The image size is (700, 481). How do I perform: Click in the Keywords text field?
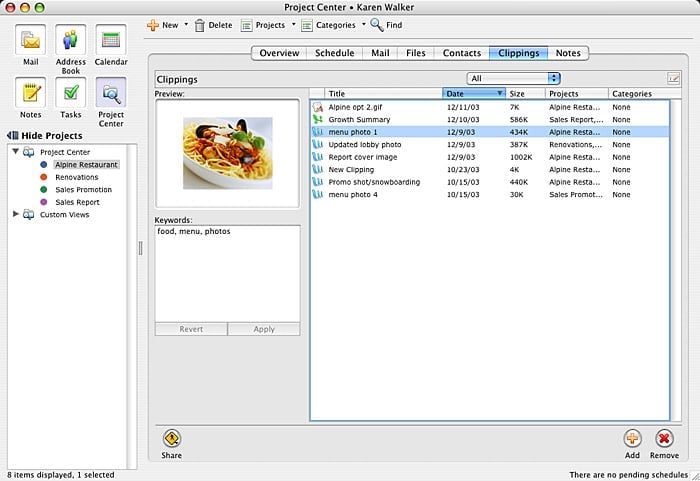point(228,273)
